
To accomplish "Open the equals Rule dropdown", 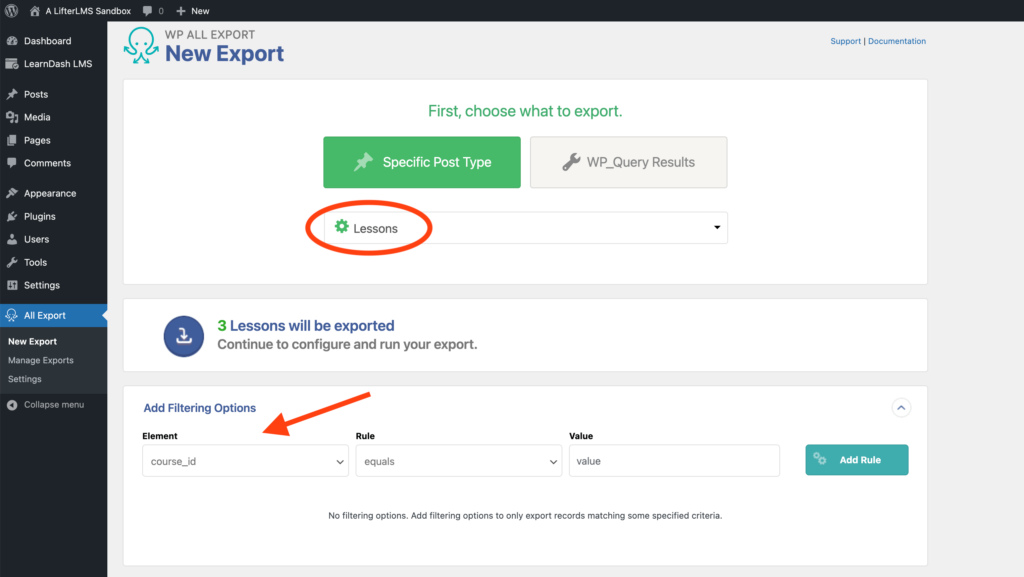I will (x=458, y=461).
